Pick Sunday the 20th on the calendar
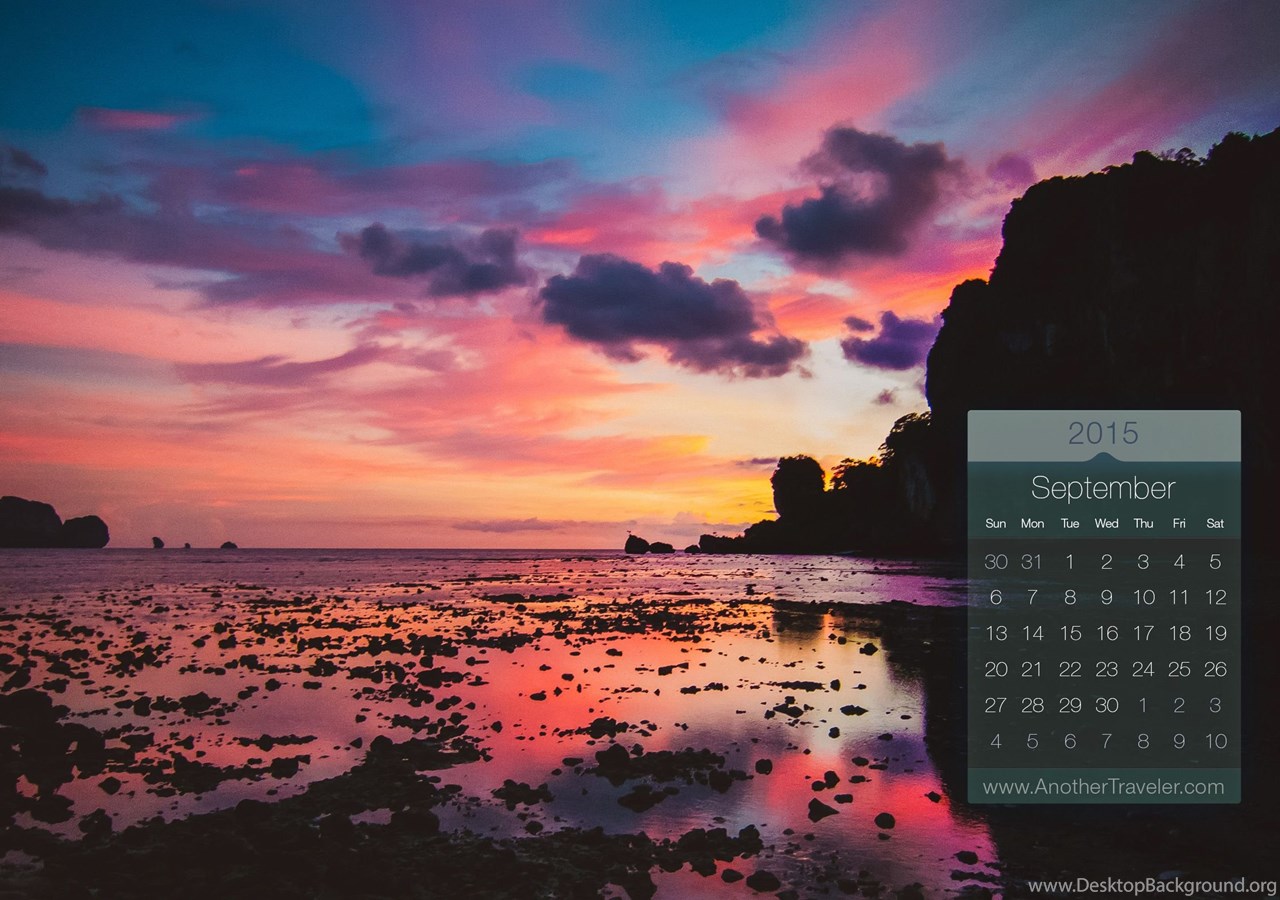The height and width of the screenshot is (900, 1280). click(x=996, y=669)
